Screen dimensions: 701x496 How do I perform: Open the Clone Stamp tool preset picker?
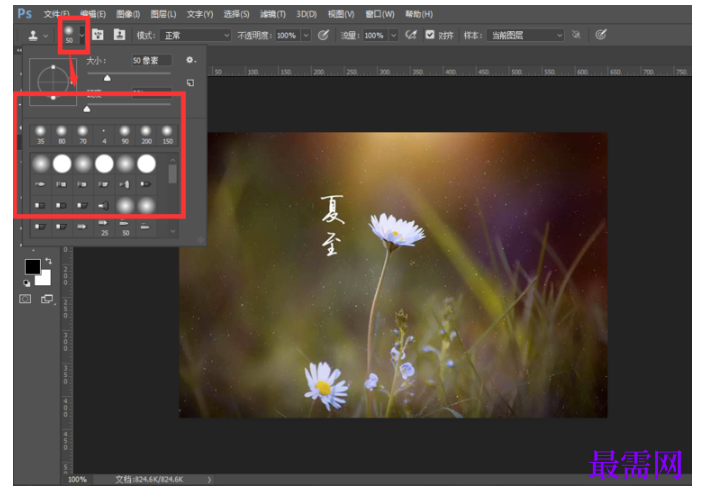[x=37, y=35]
